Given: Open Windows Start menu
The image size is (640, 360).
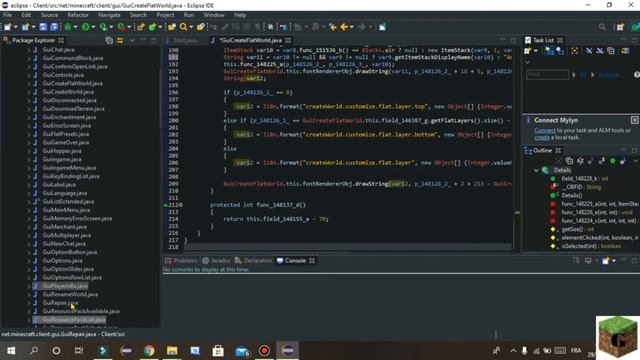Looking at the screenshot, I should point(11,351).
